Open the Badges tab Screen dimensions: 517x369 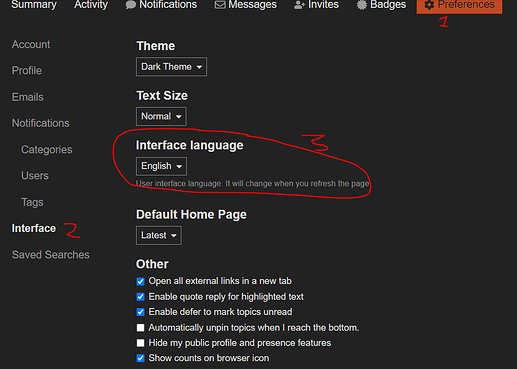pos(381,5)
